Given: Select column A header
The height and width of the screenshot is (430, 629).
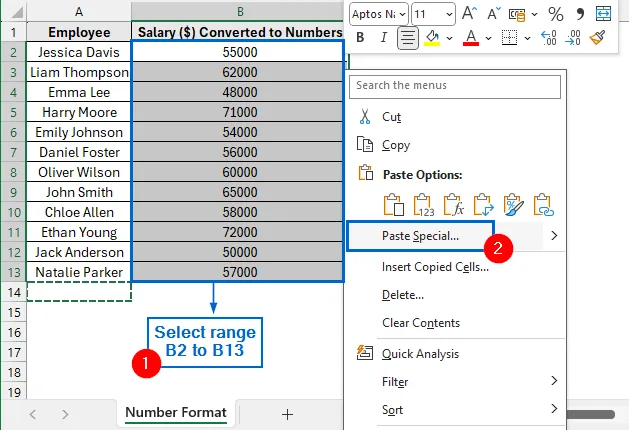Looking at the screenshot, I should tap(79, 12).
